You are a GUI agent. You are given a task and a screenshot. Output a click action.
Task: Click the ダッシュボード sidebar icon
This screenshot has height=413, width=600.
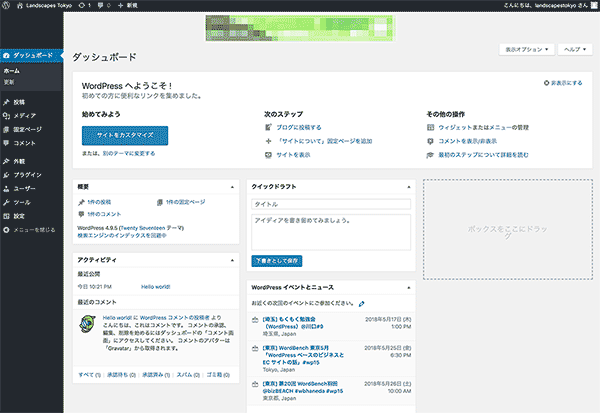coord(6,56)
